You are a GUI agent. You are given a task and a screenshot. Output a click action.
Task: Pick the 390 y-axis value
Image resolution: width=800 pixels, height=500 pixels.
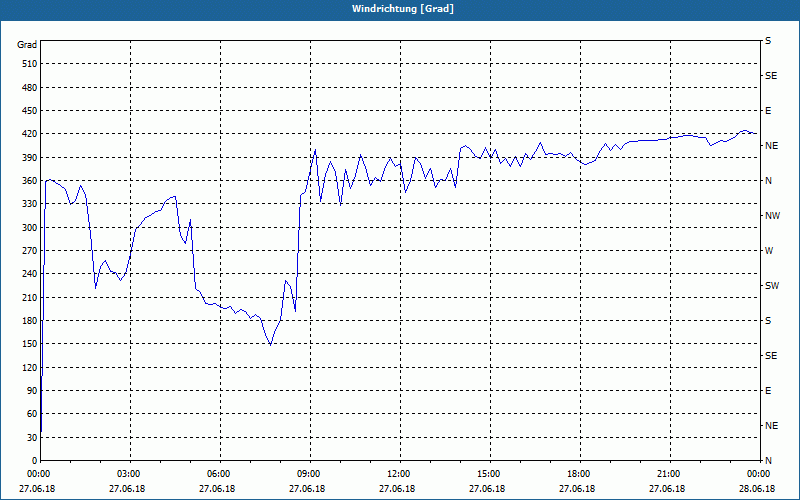point(30,158)
